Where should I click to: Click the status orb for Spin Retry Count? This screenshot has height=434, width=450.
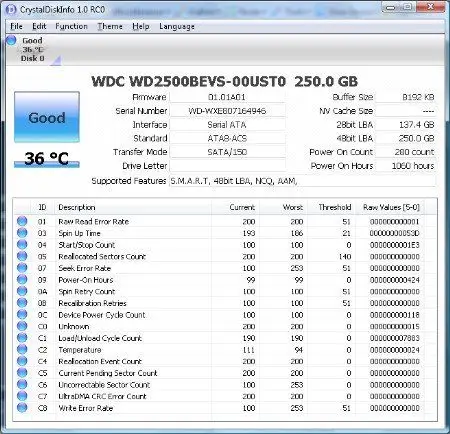pos(22,291)
